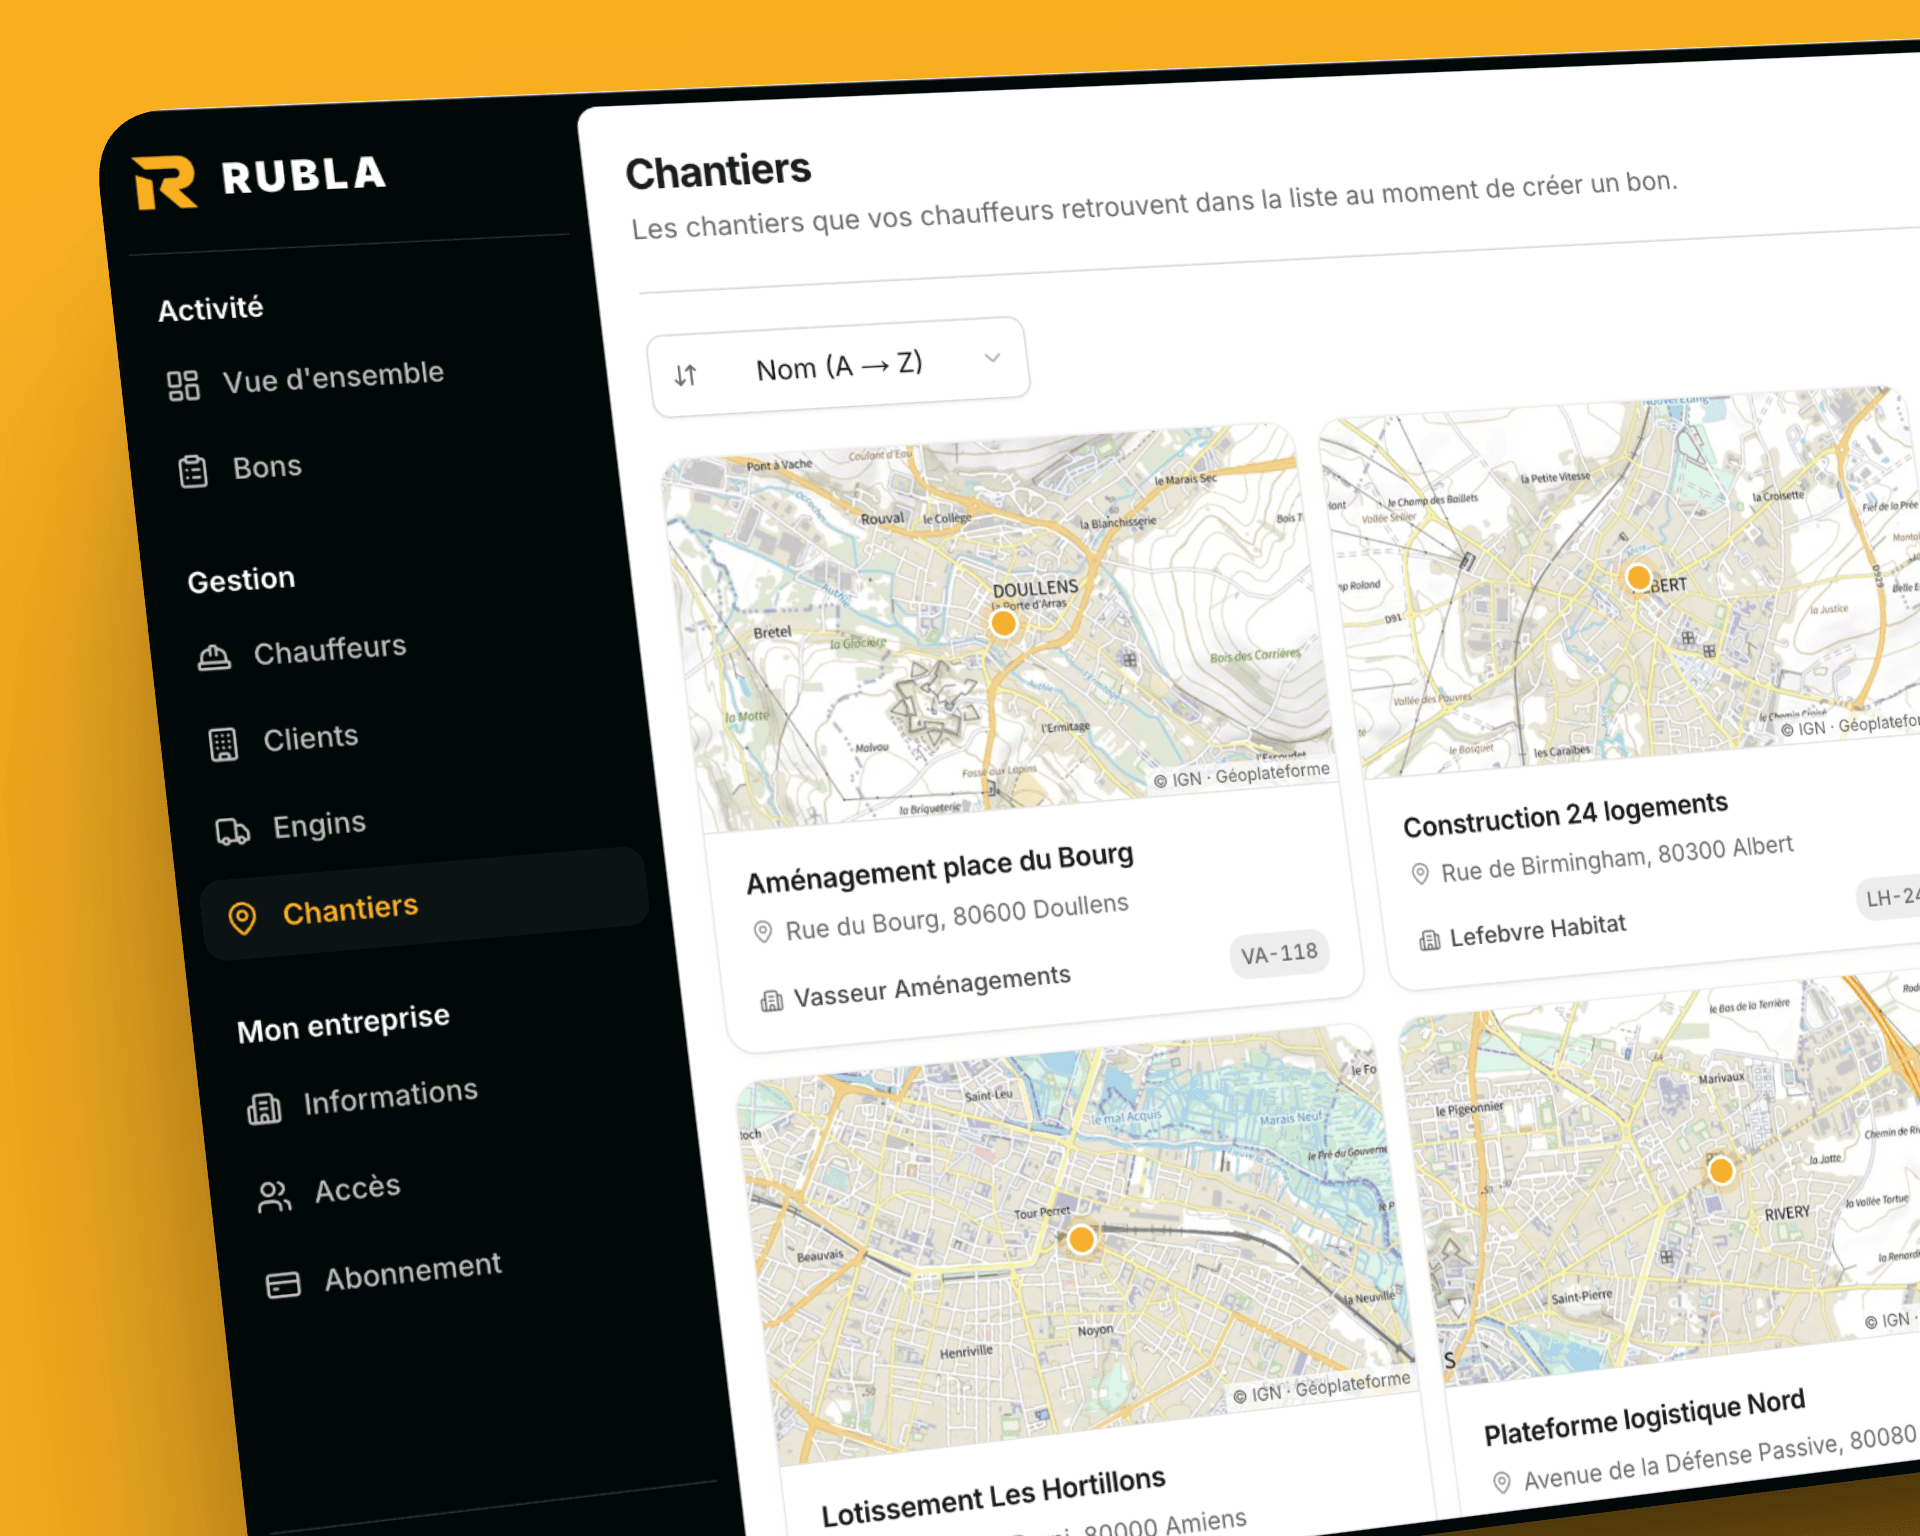Click pin icon beside Avenue de la Défense Passive

1501,1482
